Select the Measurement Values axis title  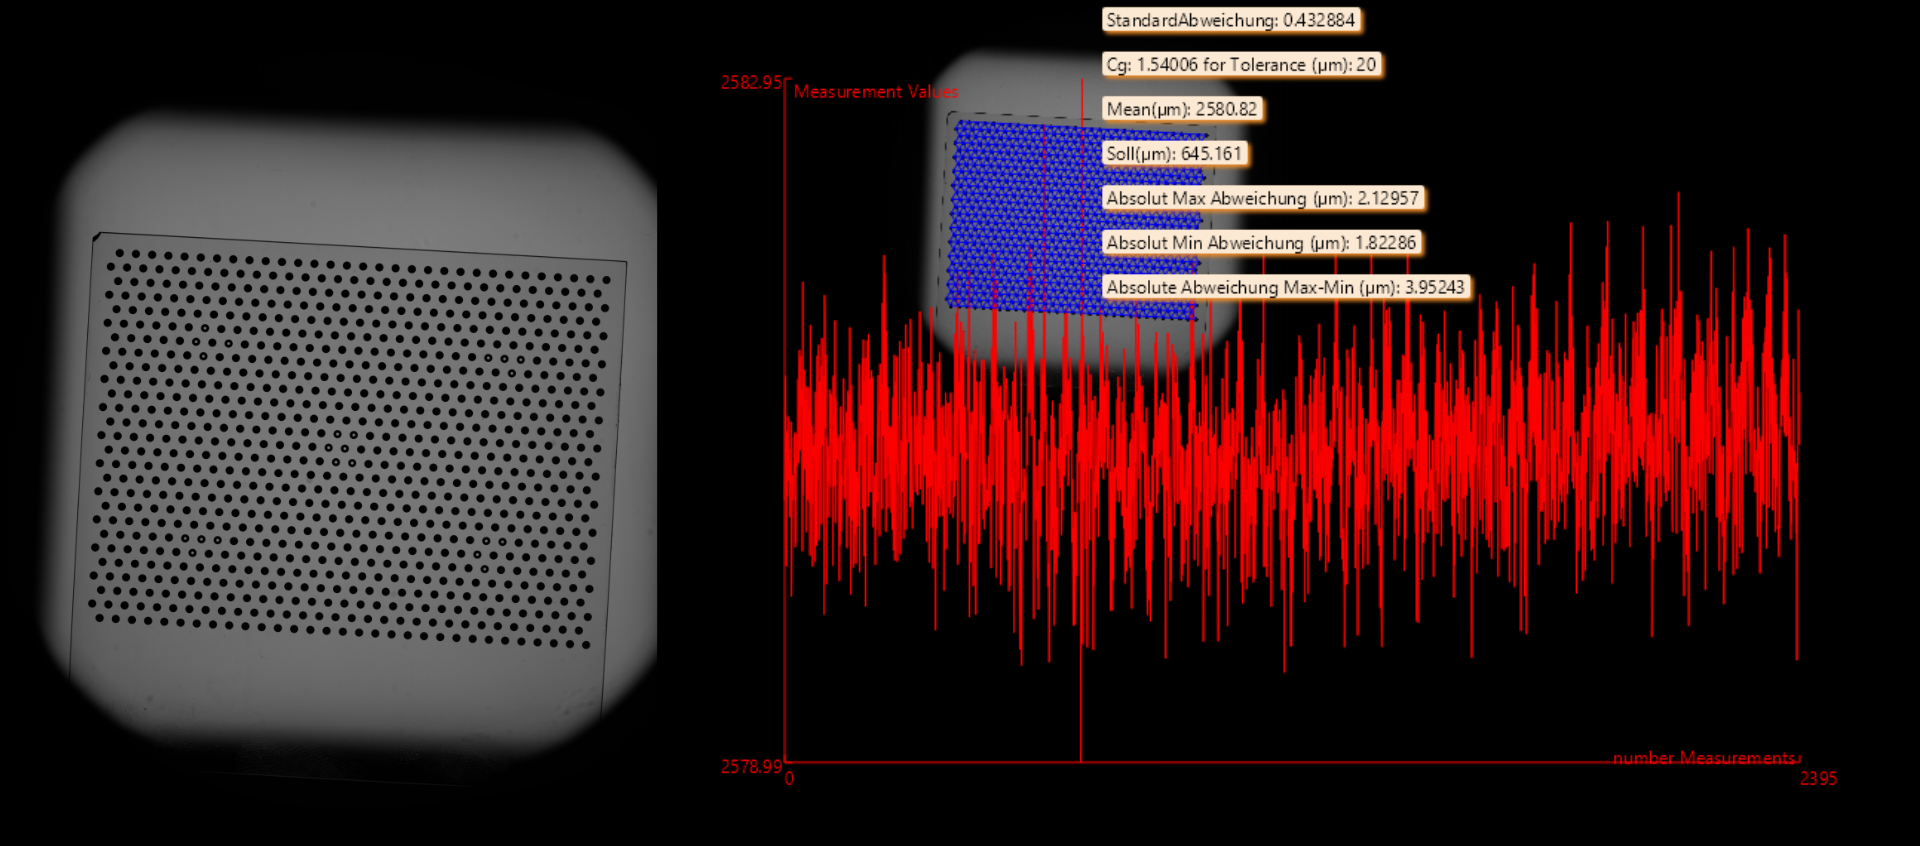click(875, 92)
